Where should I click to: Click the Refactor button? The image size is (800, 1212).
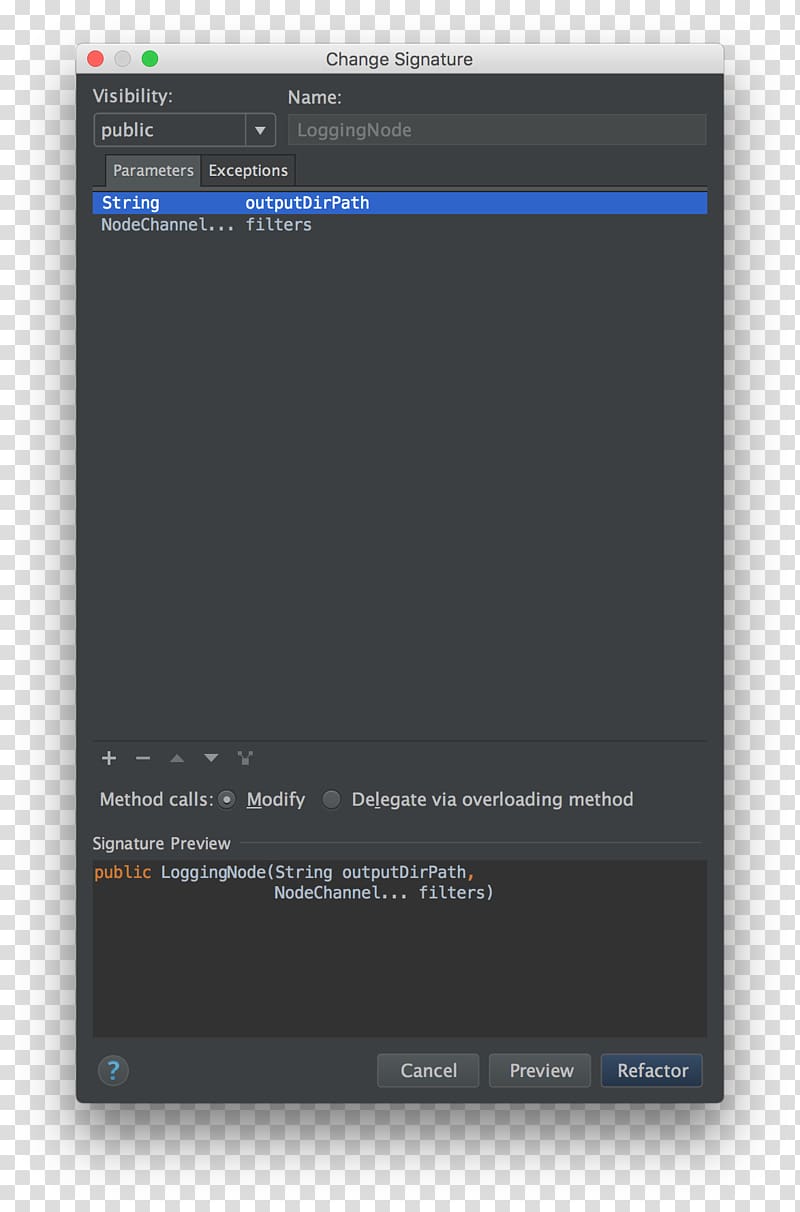652,1070
